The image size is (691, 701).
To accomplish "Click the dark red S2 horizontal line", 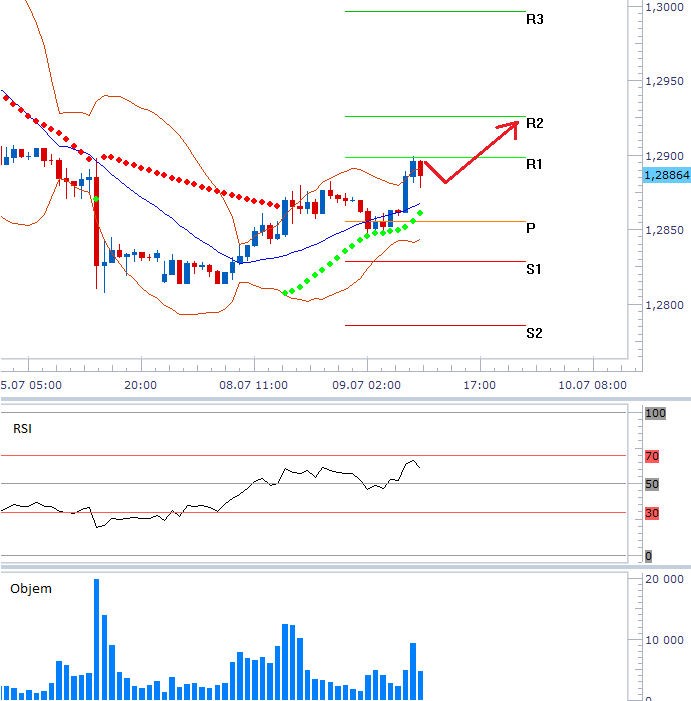I will 435,325.
